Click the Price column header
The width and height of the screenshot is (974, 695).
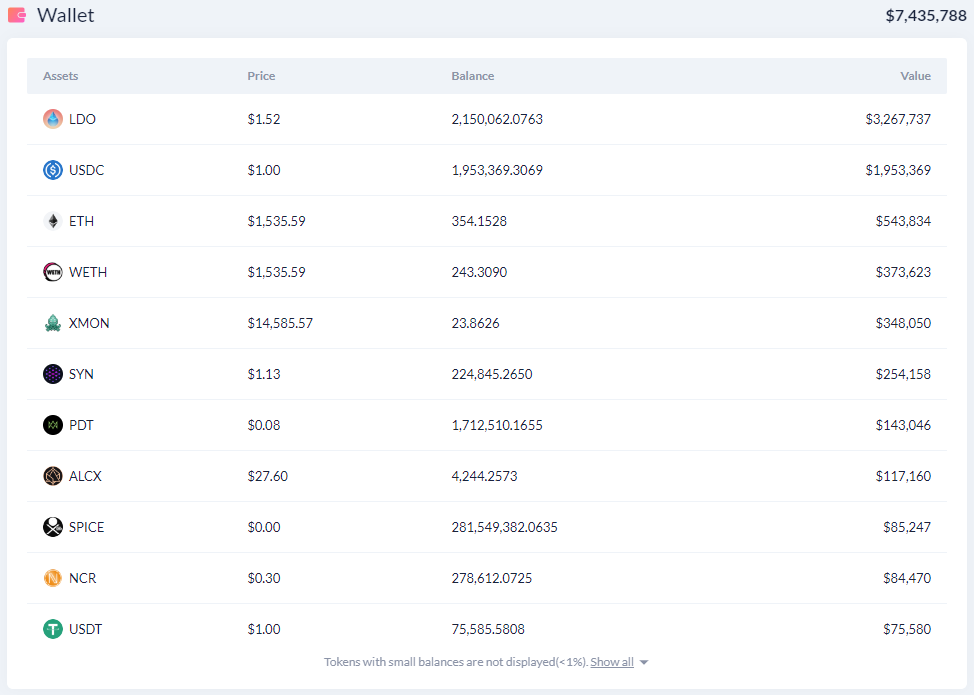click(x=261, y=76)
